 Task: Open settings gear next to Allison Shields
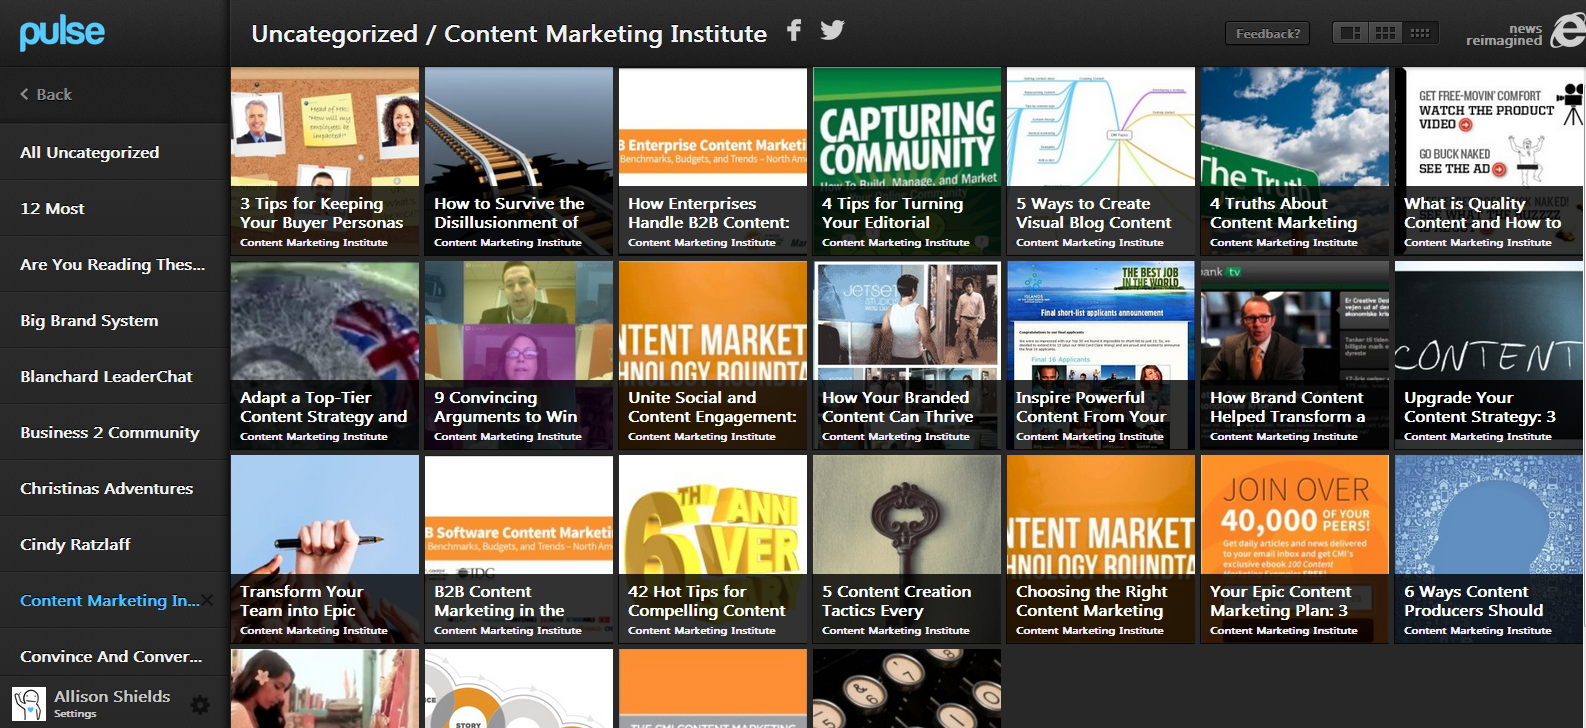click(x=200, y=705)
